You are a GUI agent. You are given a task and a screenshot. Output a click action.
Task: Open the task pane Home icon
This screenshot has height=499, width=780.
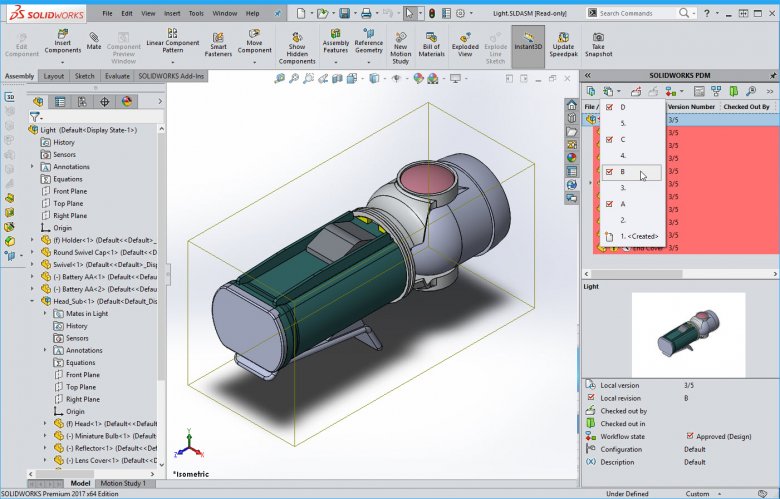click(x=572, y=105)
